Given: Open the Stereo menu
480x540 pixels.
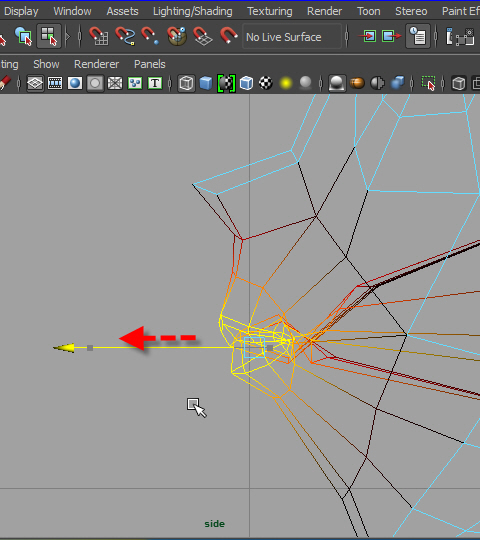Looking at the screenshot, I should click(x=411, y=11).
